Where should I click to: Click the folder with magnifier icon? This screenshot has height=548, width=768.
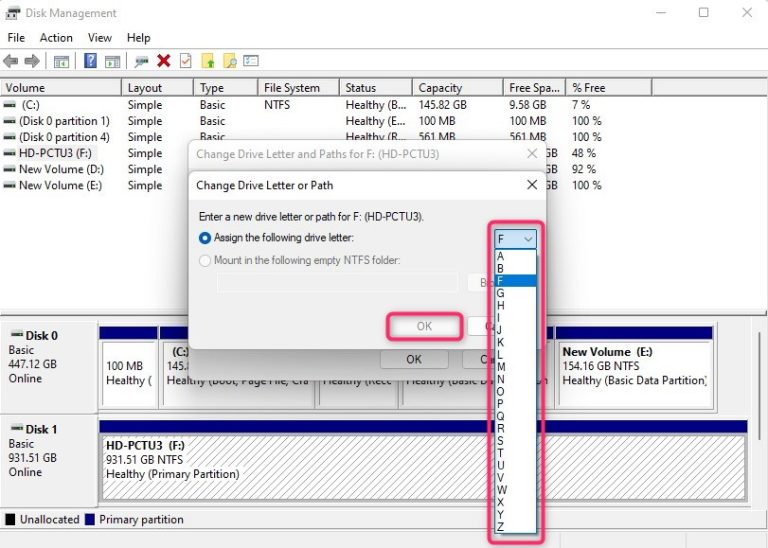tap(229, 61)
